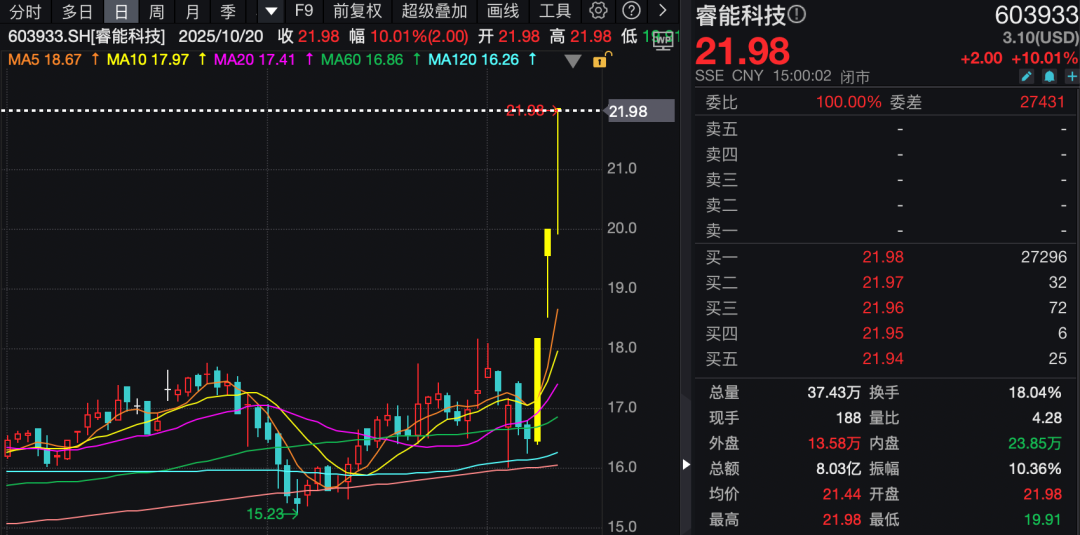Click the right chevron toolbar arrow
This screenshot has height=535, width=1080.
(663, 10)
